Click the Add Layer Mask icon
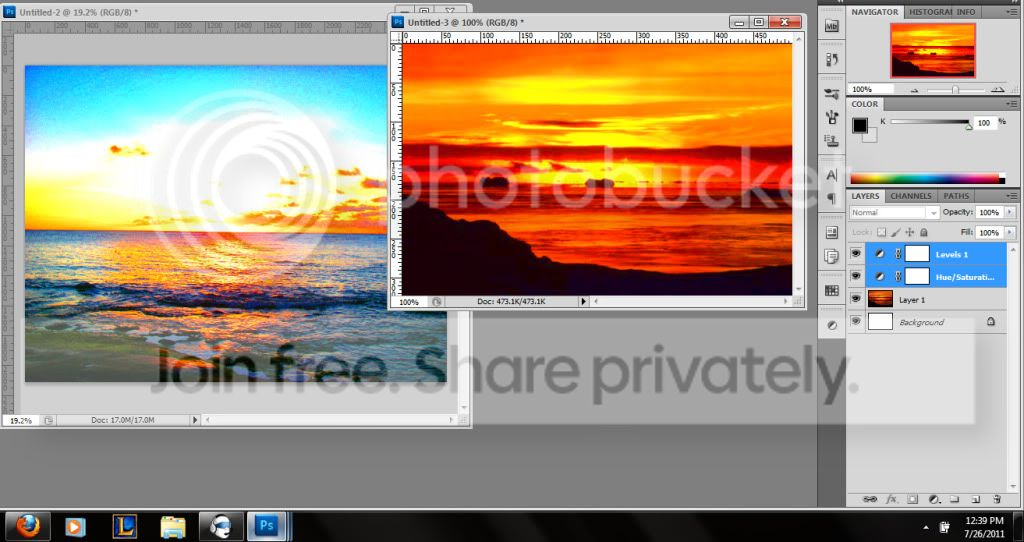1024x542 pixels. tap(912, 499)
